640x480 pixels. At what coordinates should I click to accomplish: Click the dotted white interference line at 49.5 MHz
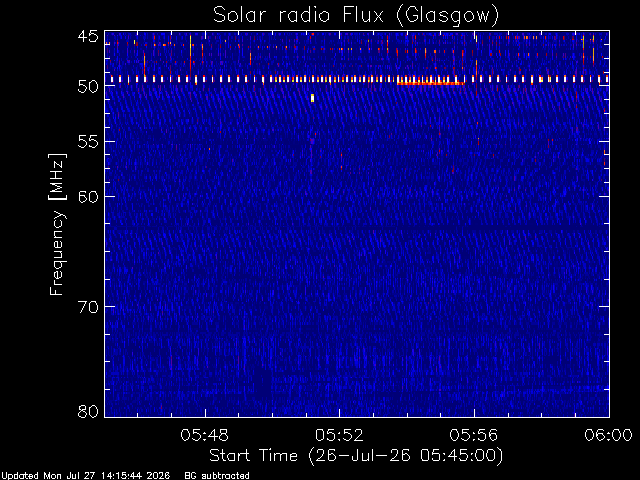357,79
